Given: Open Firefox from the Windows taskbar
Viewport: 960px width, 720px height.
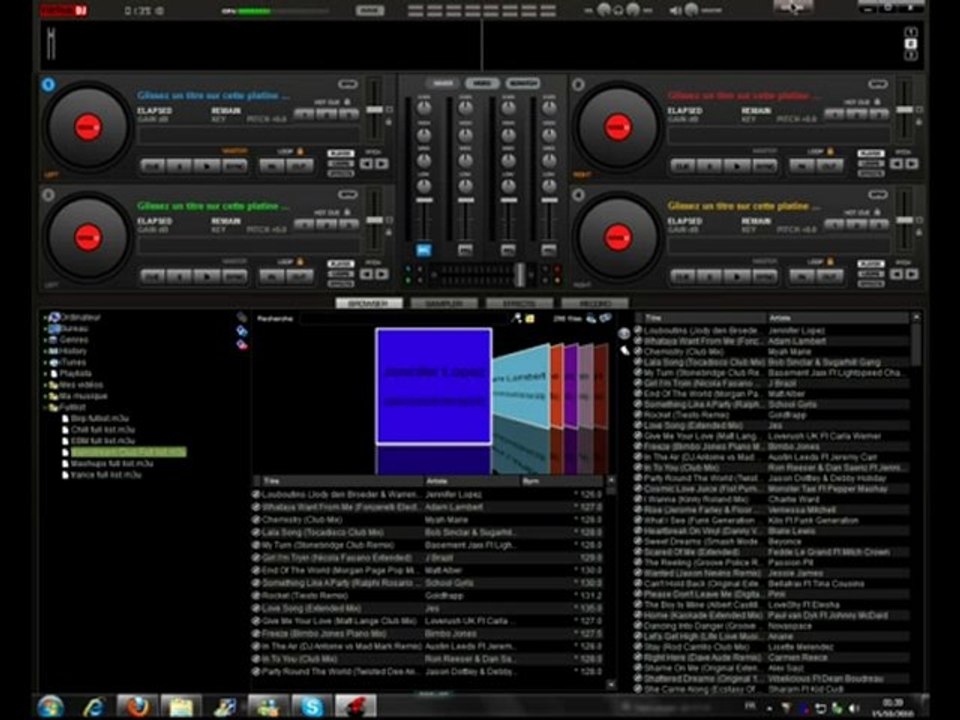Looking at the screenshot, I should (x=137, y=707).
